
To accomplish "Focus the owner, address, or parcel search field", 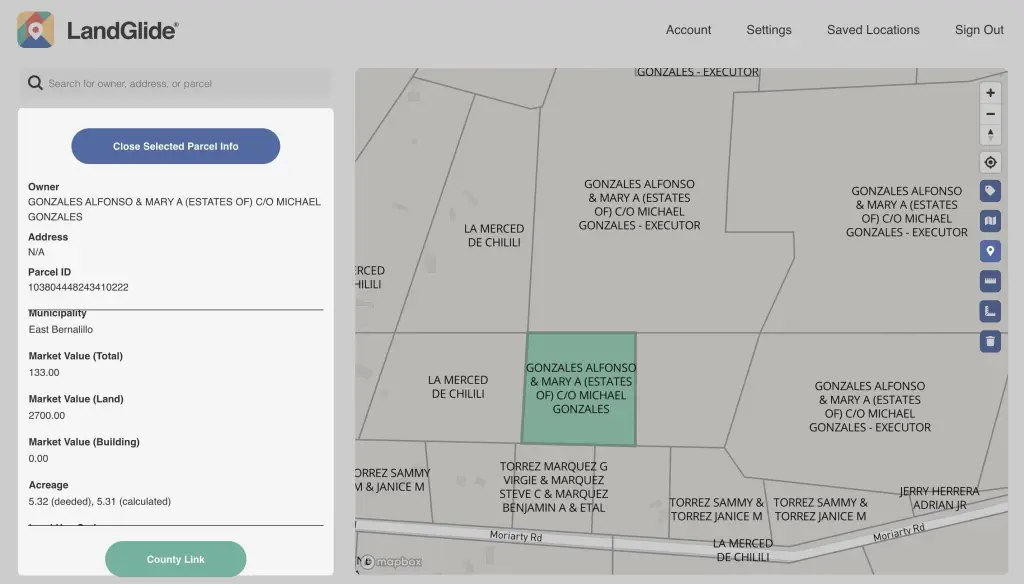I will click(x=185, y=84).
